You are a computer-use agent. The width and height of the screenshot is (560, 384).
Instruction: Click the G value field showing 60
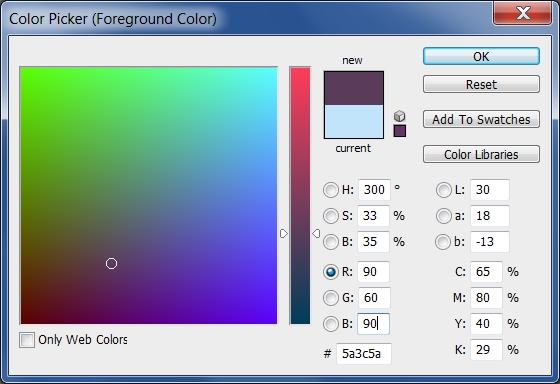point(374,298)
